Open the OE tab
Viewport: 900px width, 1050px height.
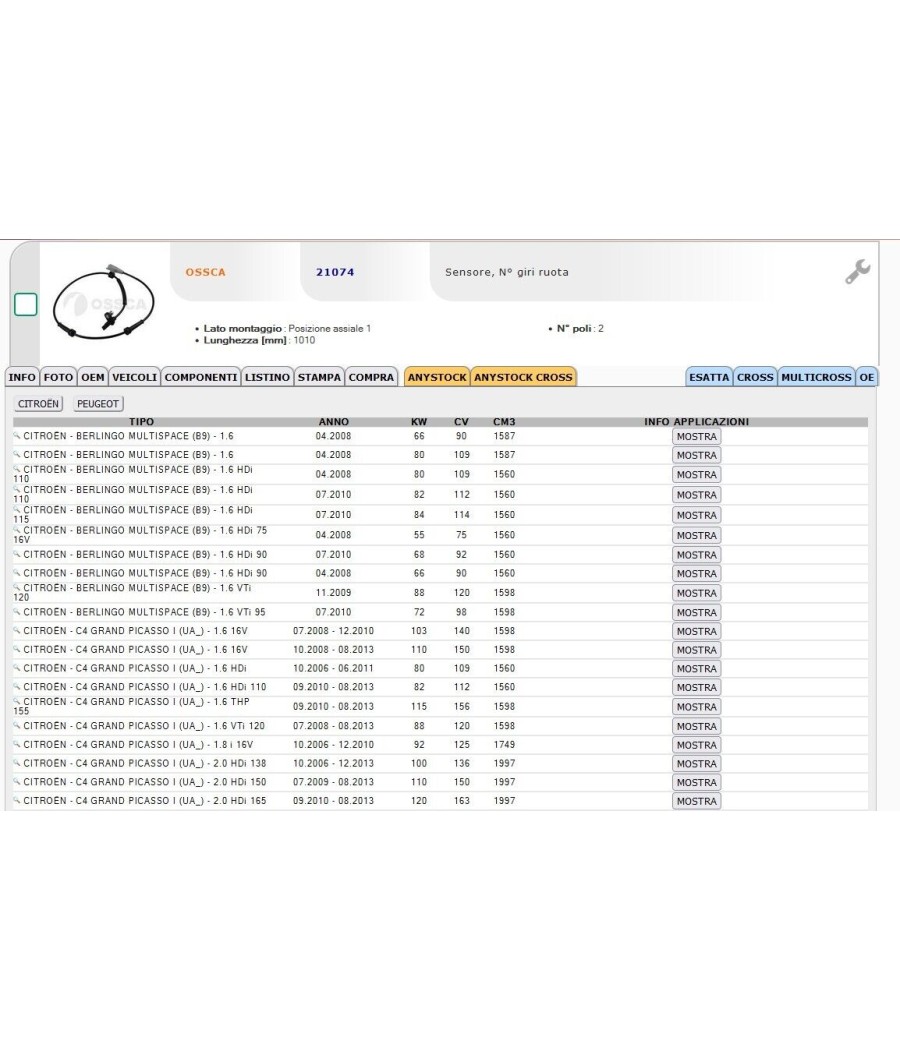coord(867,377)
